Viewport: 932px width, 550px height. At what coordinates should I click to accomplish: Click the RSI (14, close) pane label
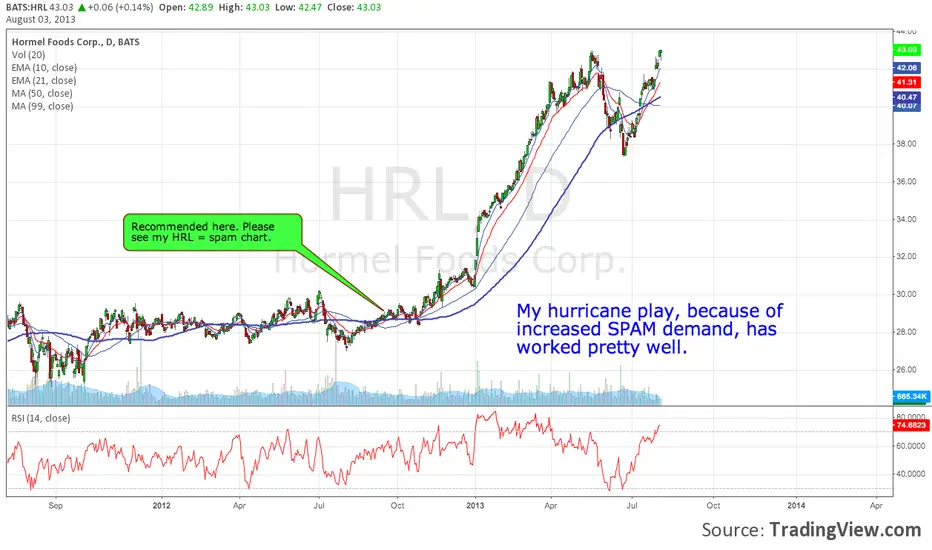(x=41, y=418)
